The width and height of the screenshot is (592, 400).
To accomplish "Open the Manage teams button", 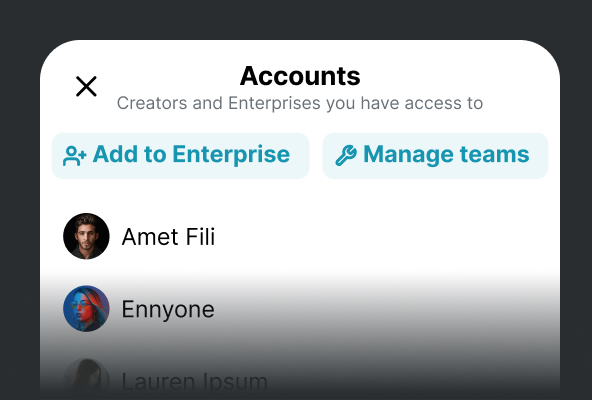I will pos(435,156).
